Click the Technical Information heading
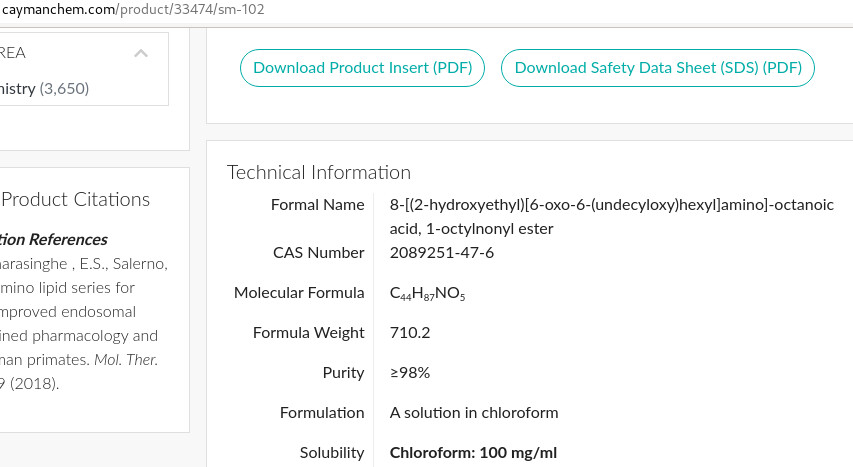The width and height of the screenshot is (853, 467). coord(319,172)
